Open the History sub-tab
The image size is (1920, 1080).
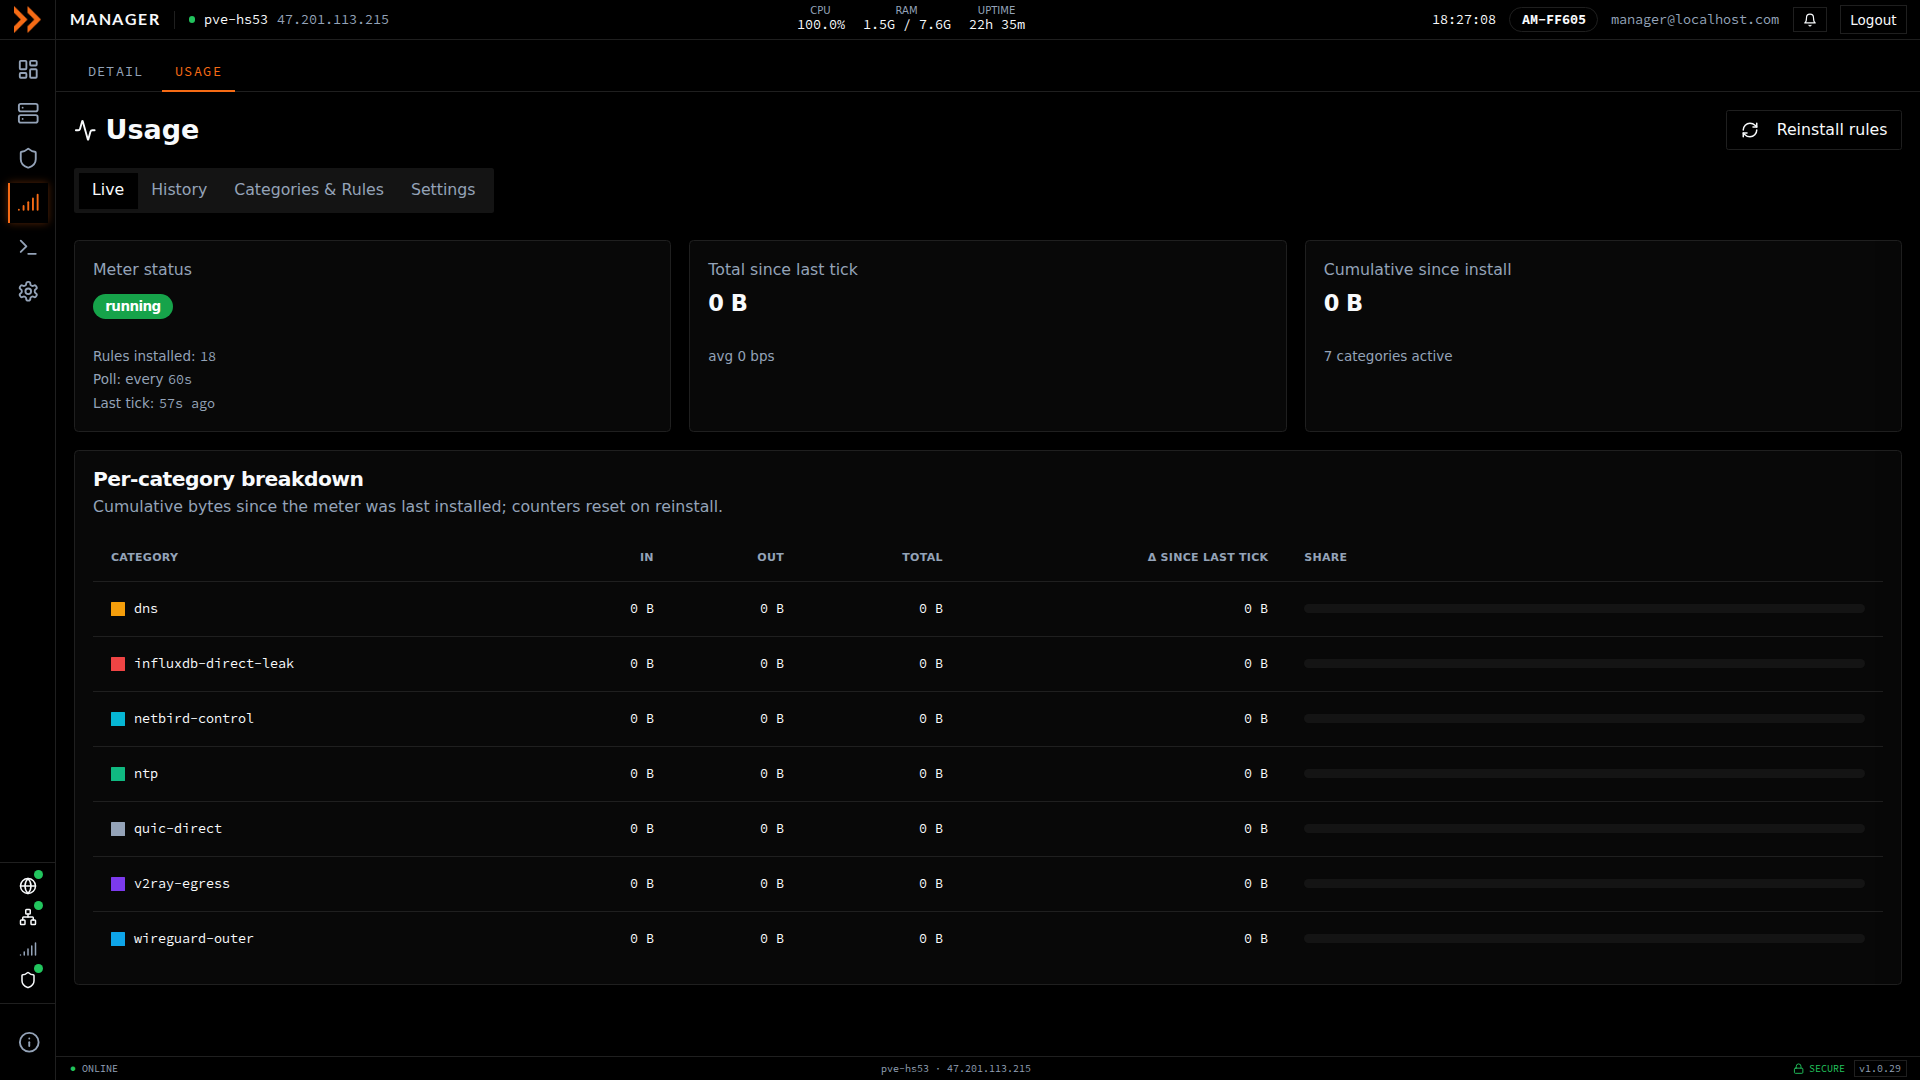(x=179, y=190)
